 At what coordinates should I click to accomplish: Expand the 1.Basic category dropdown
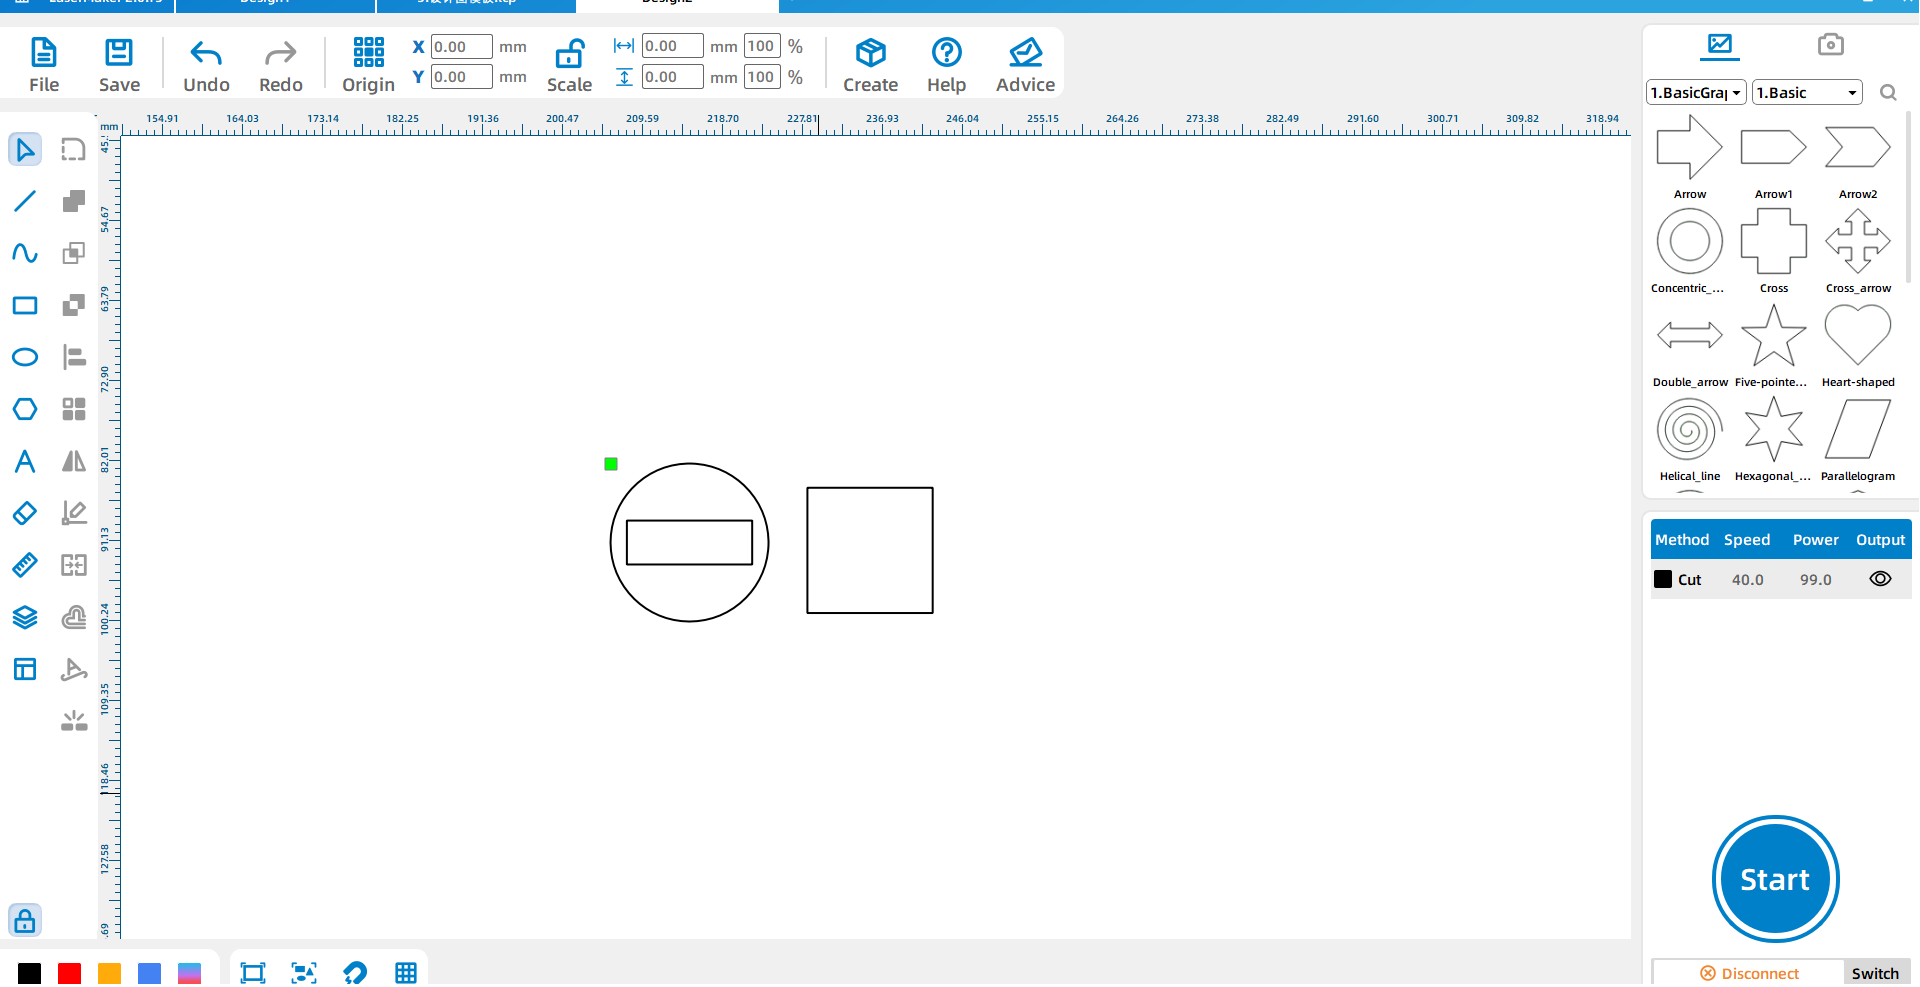click(1807, 92)
